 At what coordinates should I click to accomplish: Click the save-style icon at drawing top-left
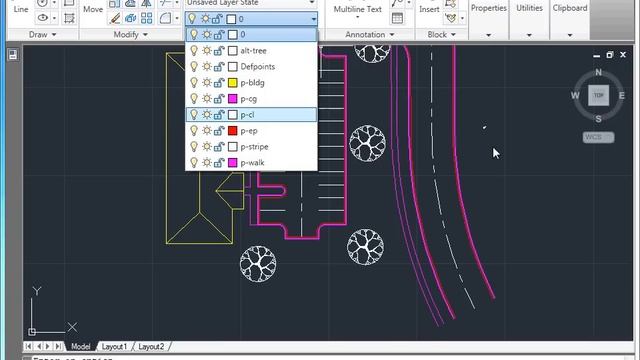click(x=13, y=55)
